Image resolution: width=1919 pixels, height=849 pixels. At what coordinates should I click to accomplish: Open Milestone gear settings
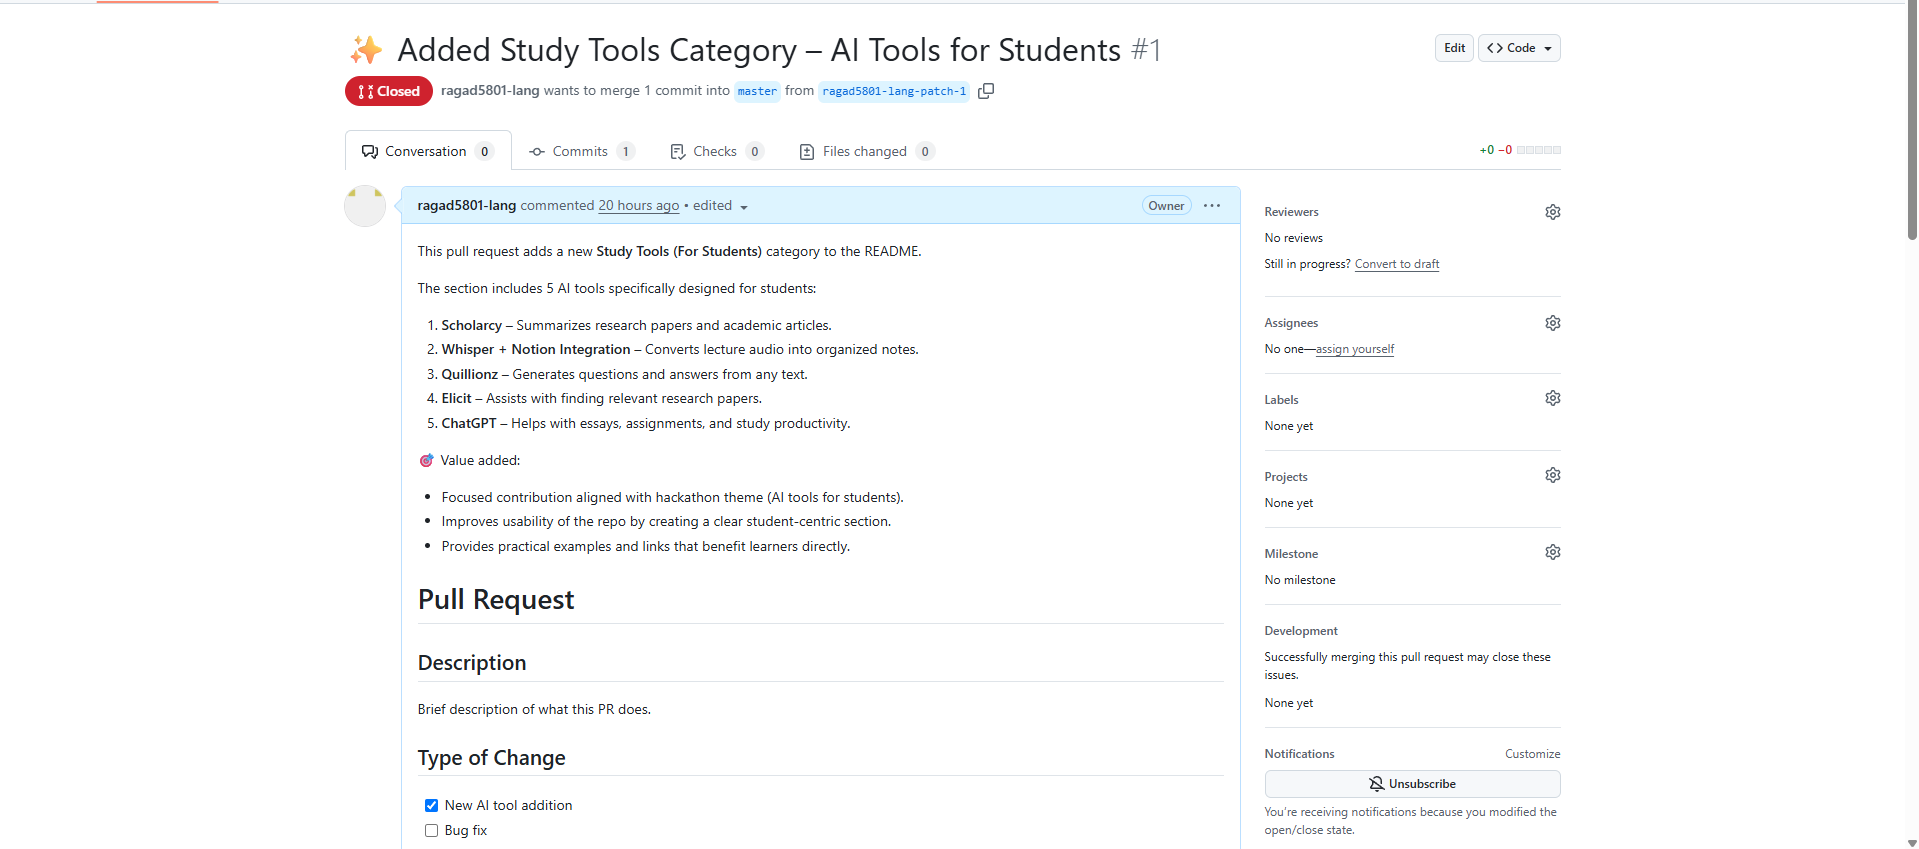[1552, 552]
